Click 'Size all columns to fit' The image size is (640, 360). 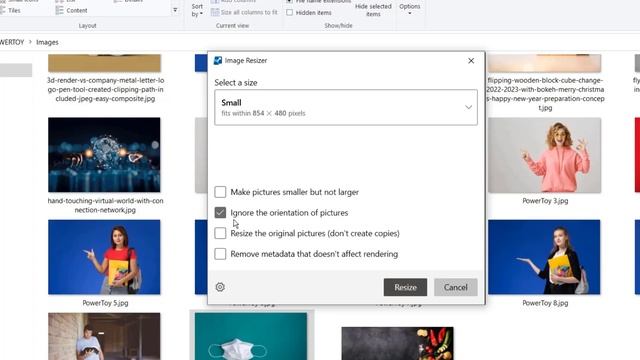pos(244,13)
